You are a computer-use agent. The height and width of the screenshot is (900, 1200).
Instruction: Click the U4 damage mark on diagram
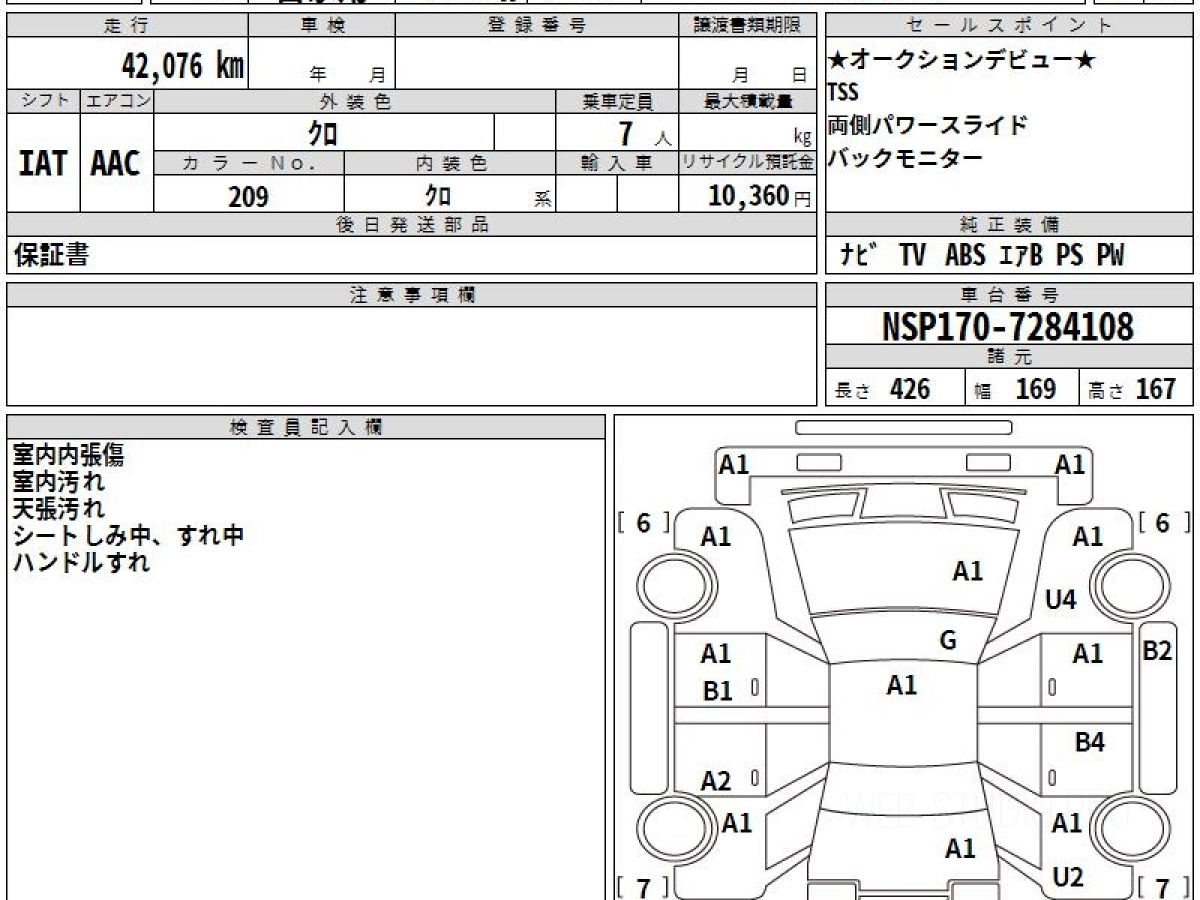(x=1060, y=600)
